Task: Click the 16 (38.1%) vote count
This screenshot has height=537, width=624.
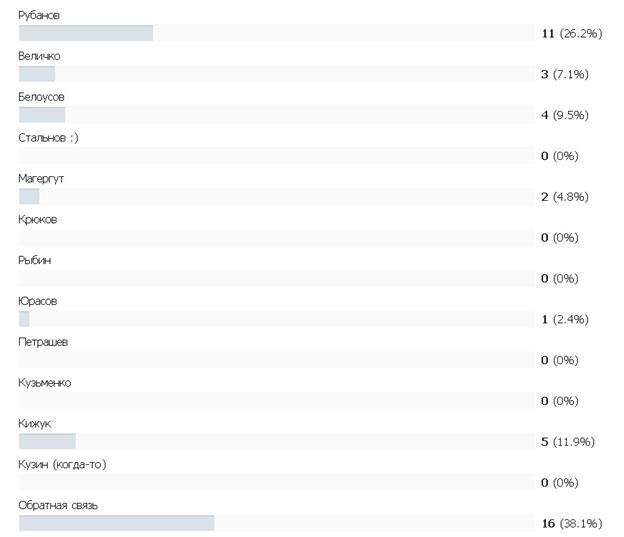Action: click(572, 523)
